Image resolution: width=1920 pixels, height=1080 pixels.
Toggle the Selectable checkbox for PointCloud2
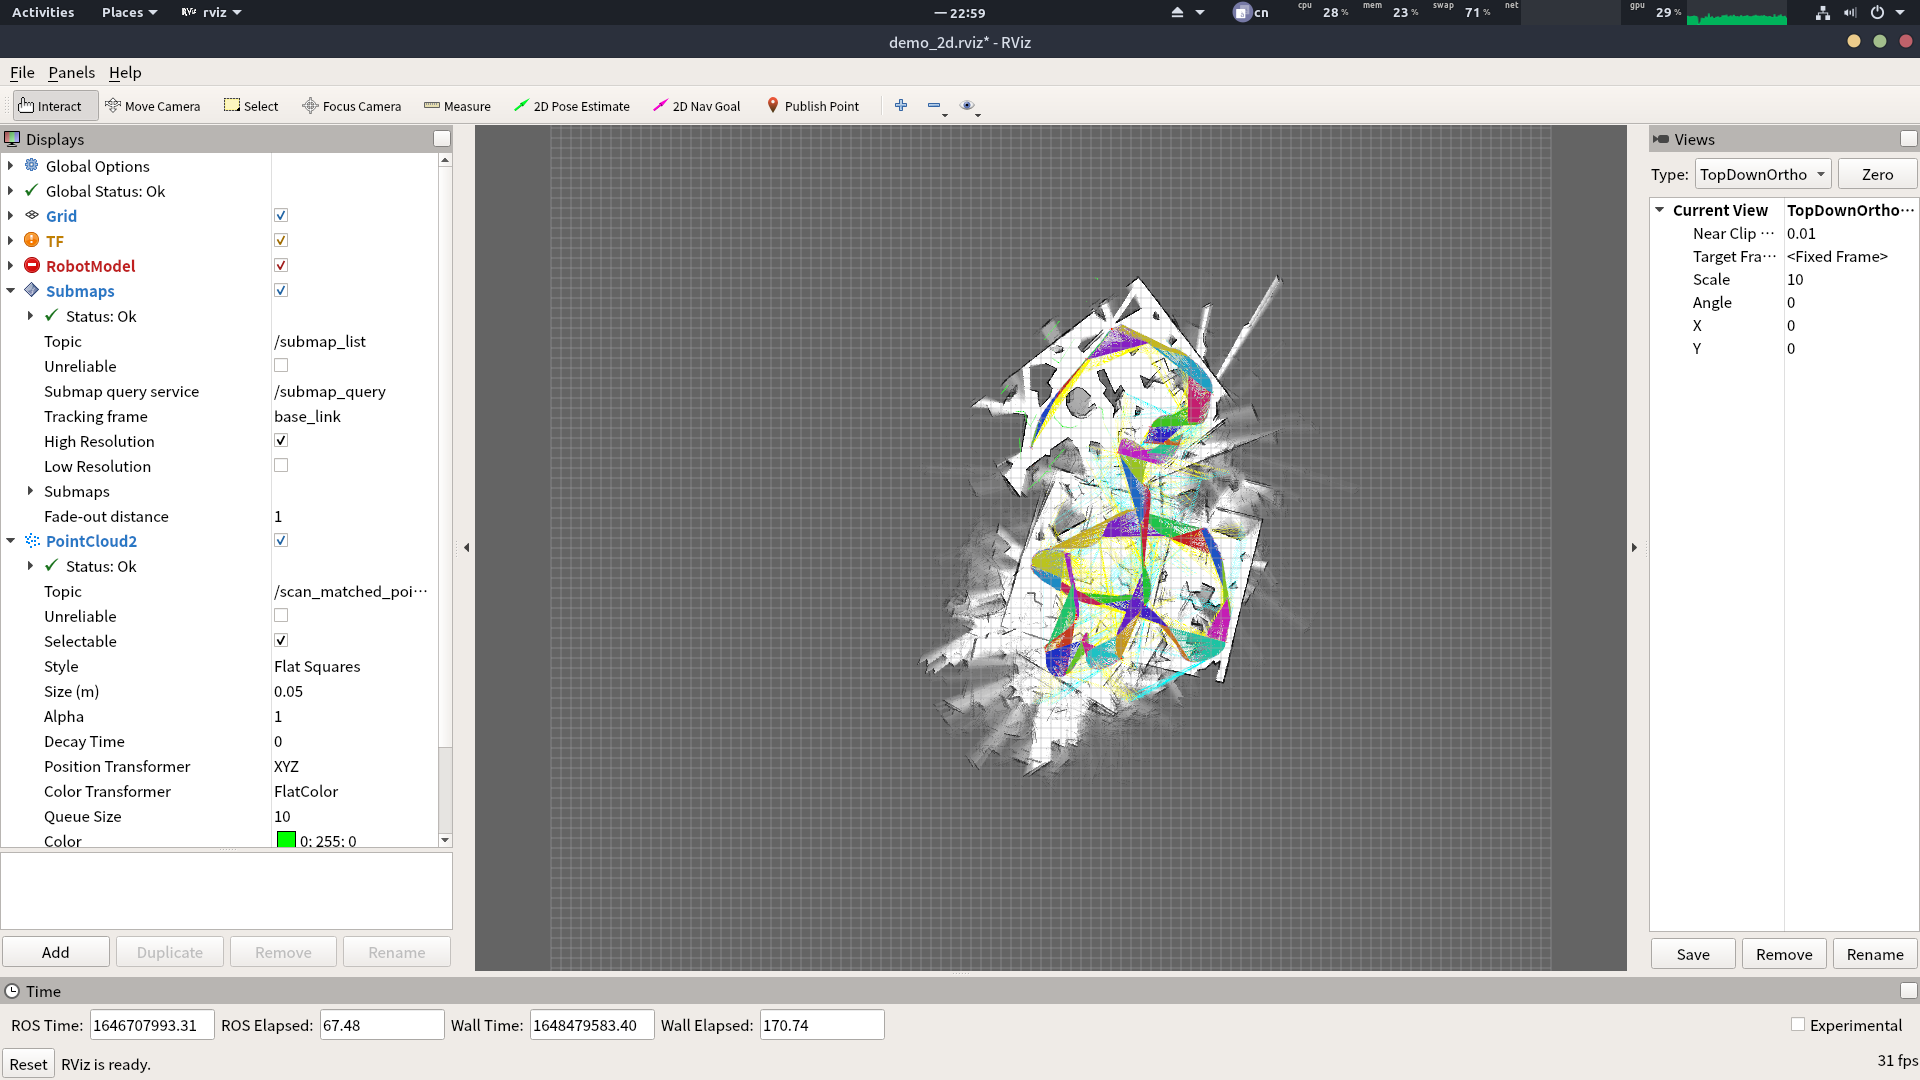click(x=281, y=640)
